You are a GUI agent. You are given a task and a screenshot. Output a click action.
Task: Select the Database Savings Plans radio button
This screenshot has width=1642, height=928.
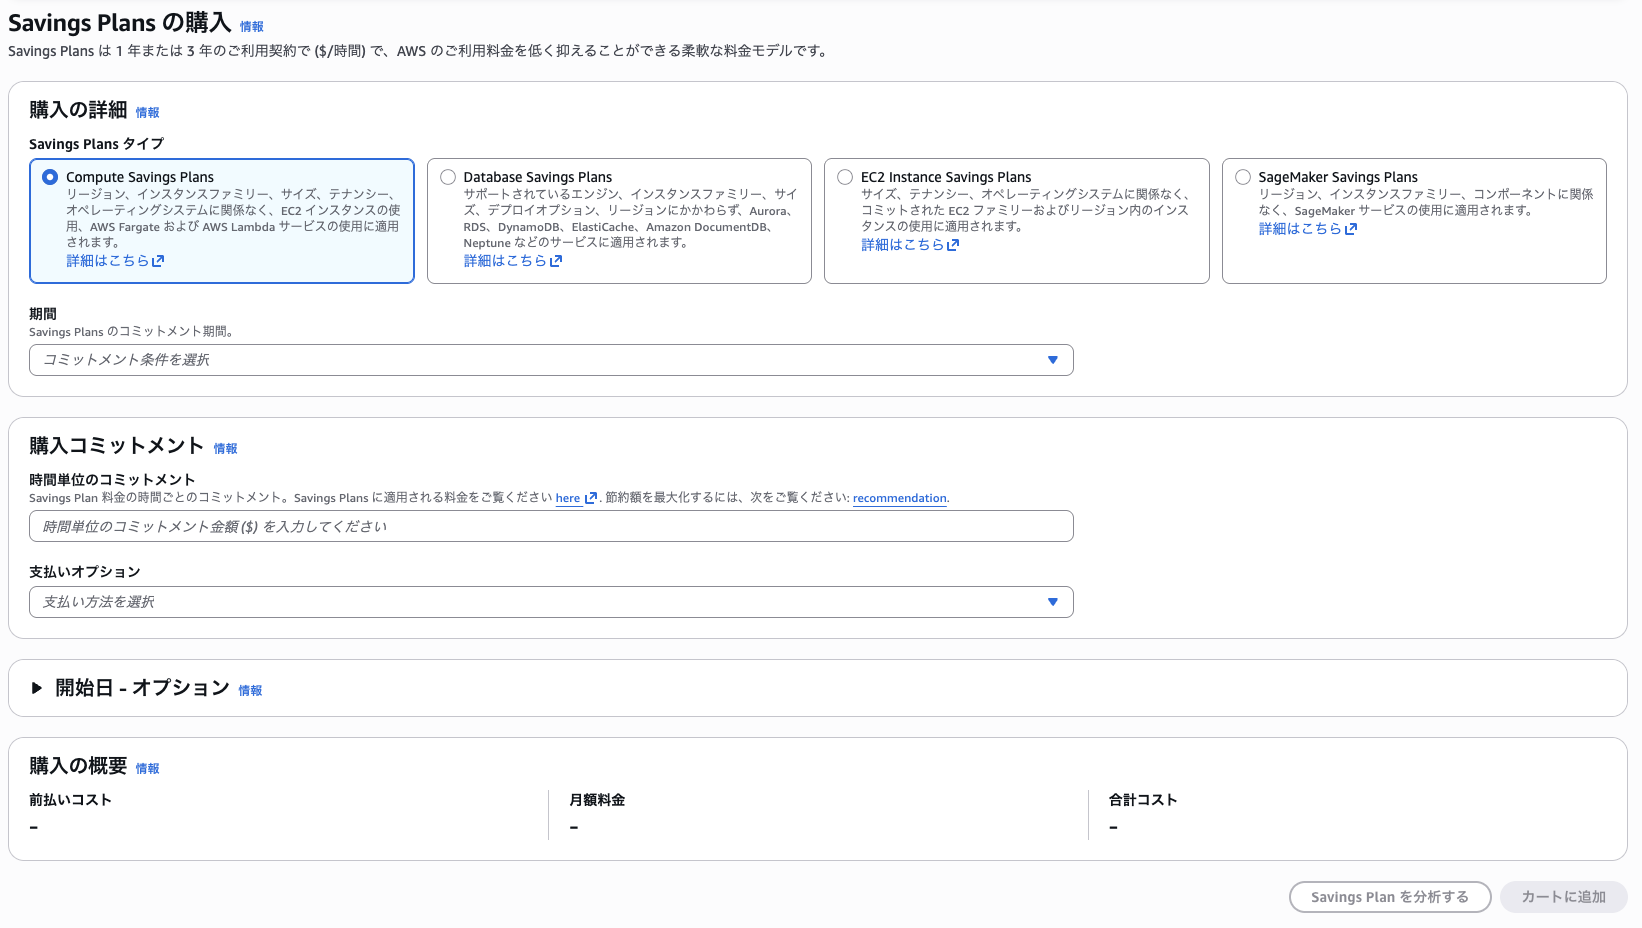(x=447, y=176)
